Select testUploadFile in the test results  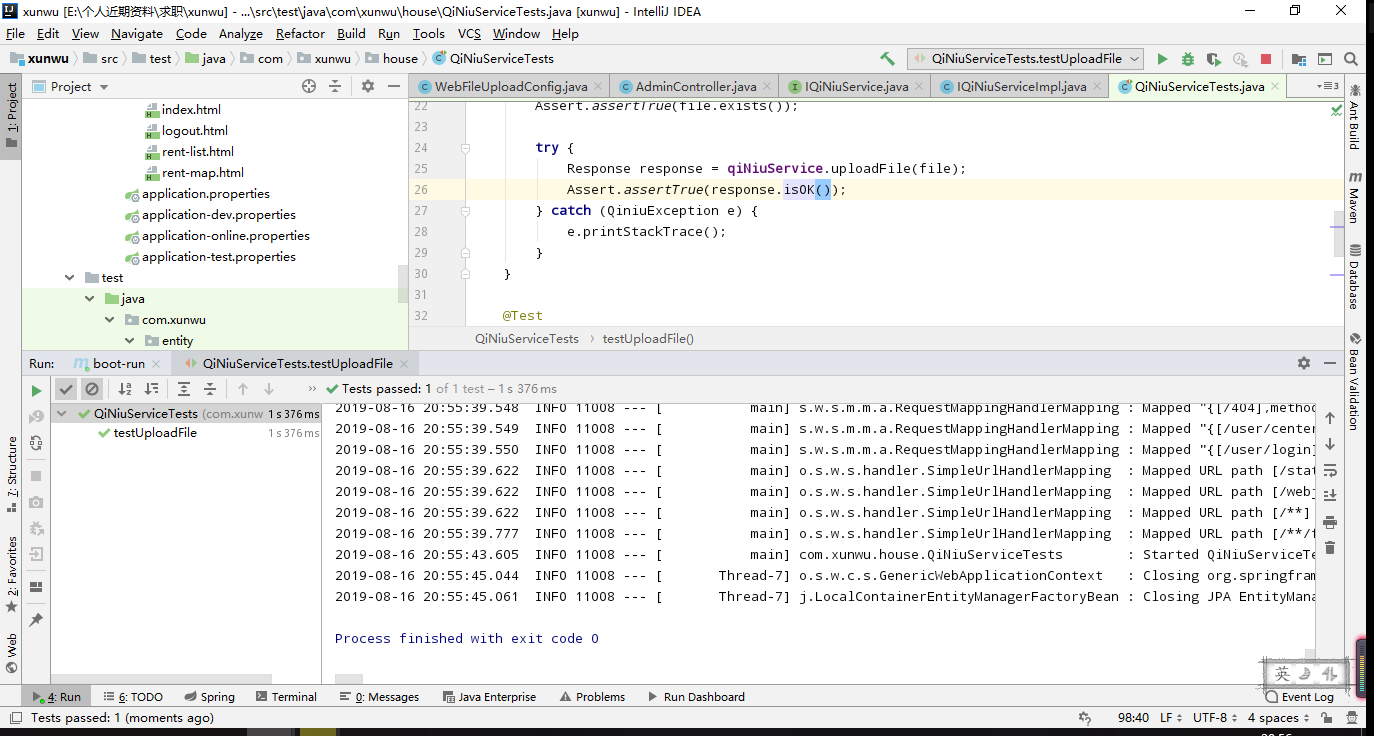tap(155, 433)
